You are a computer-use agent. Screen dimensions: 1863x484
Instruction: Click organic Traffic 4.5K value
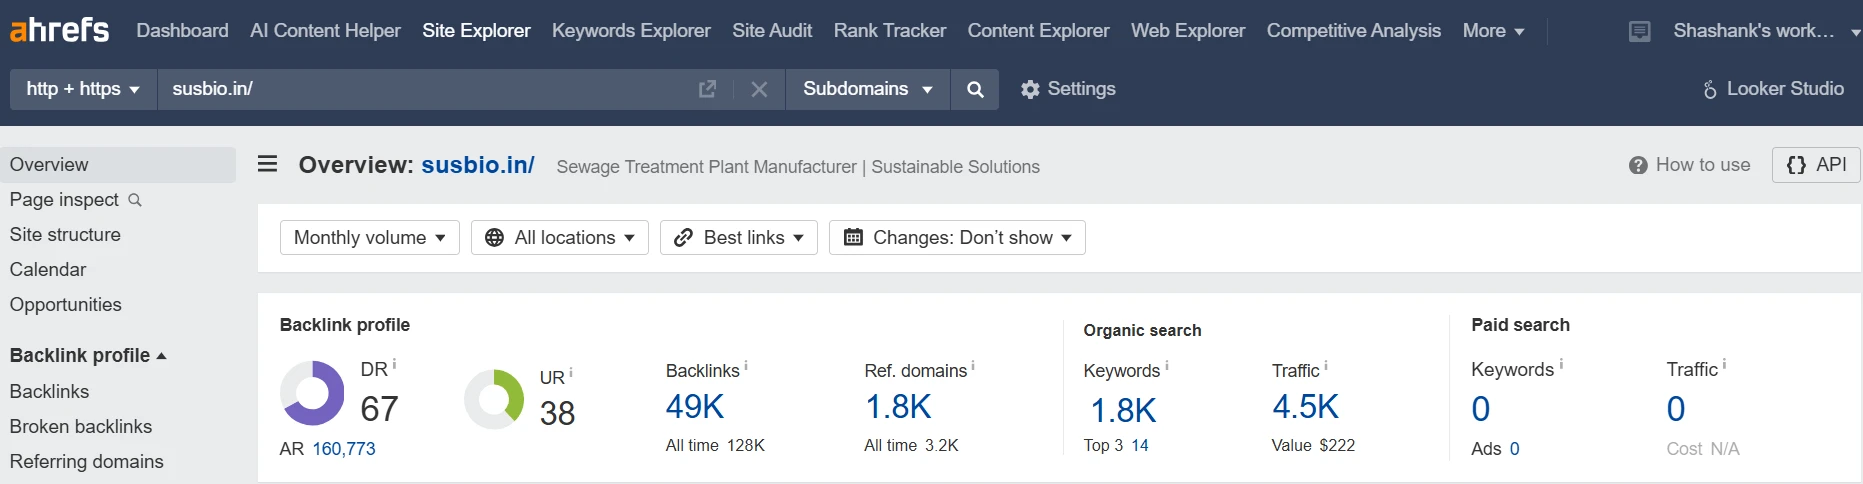[1305, 407]
